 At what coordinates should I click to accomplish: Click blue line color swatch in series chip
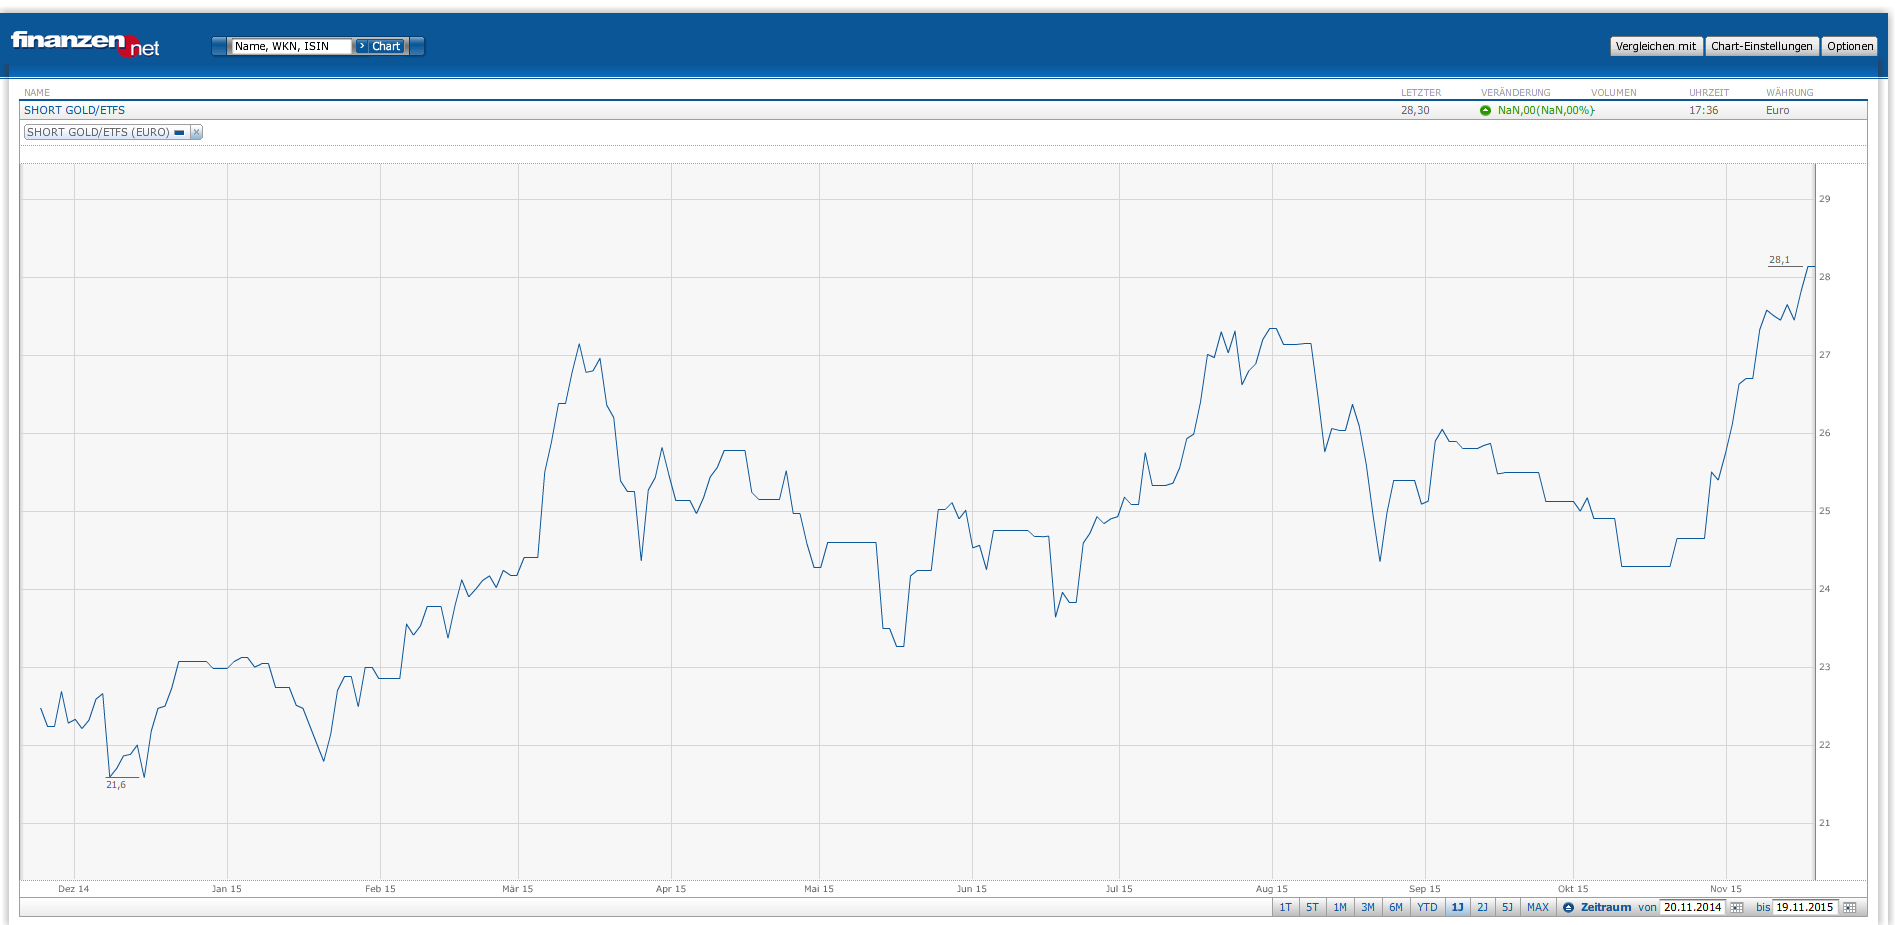[x=179, y=132]
